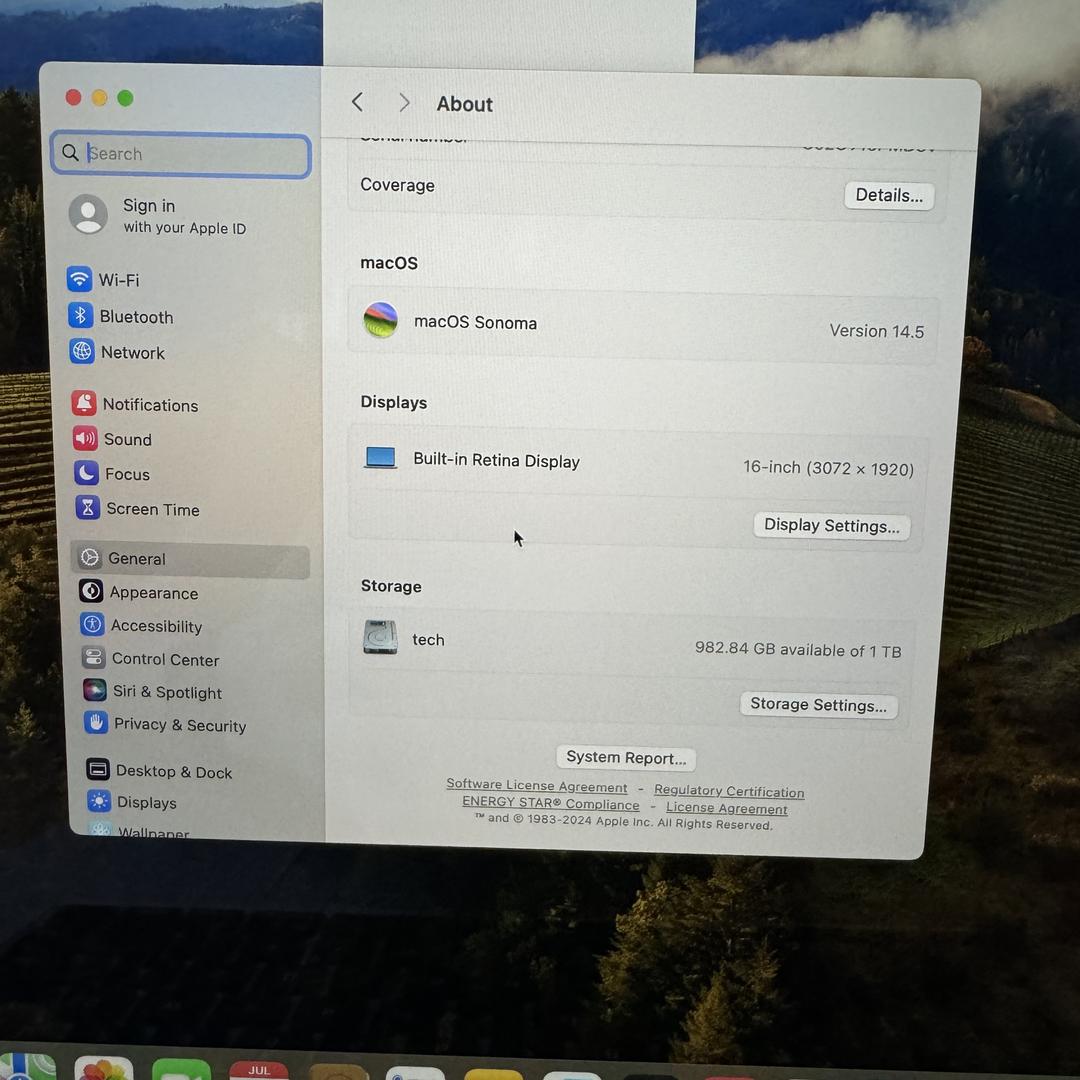This screenshot has width=1080, height=1080.
Task: Open Display Settings
Action: click(831, 526)
